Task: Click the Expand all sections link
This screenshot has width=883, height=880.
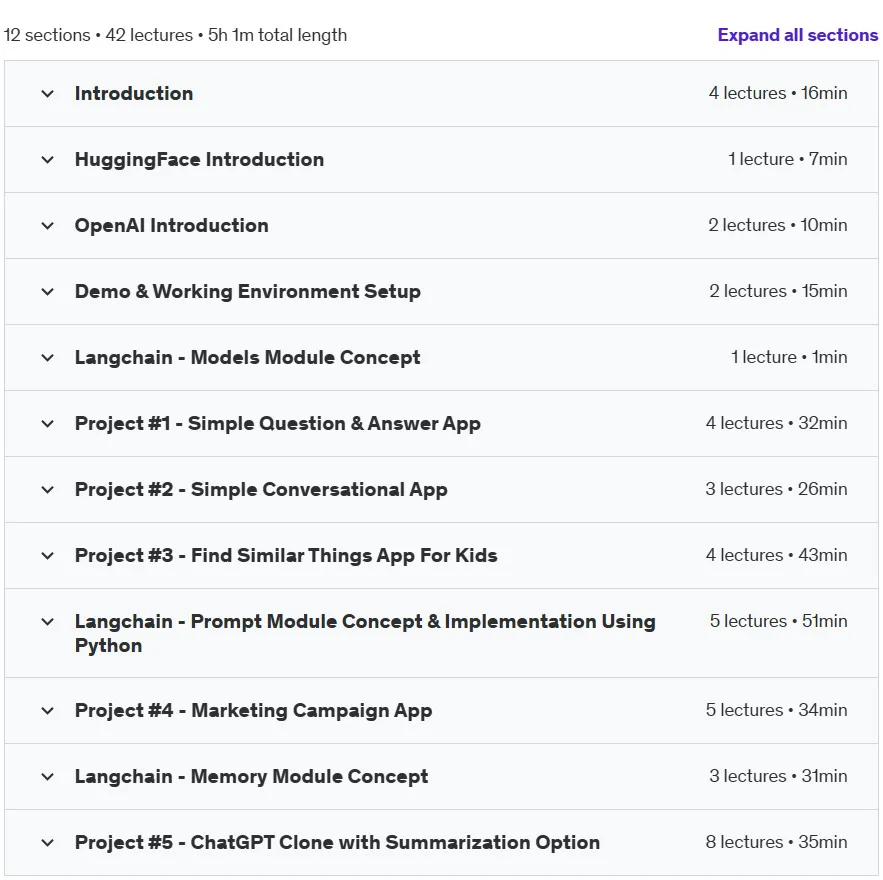Action: coord(797,35)
